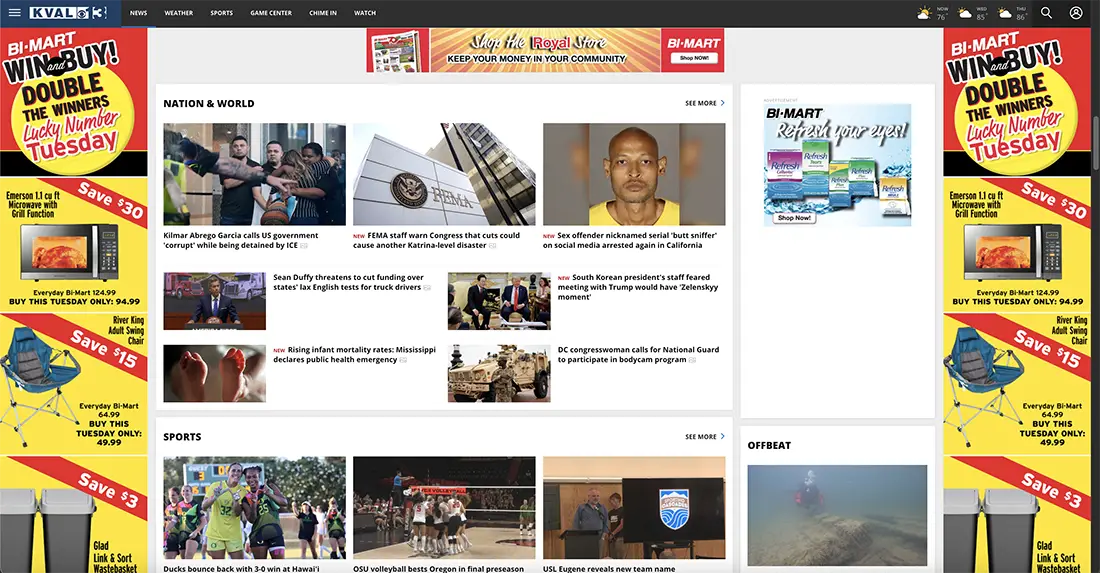Open the Weather menu
The image size is (1100, 573).
pos(179,13)
